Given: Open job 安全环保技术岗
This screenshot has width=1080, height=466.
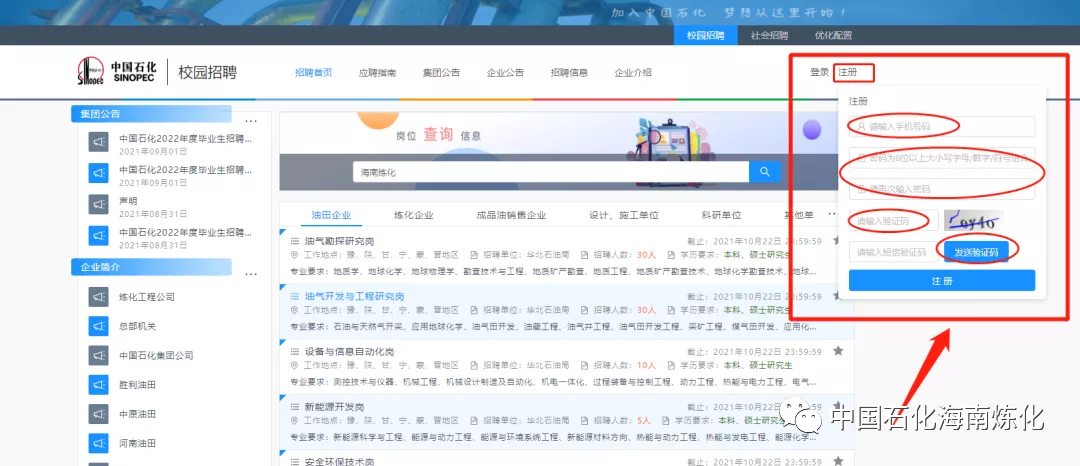Looking at the screenshot, I should pyautogui.click(x=339, y=462).
